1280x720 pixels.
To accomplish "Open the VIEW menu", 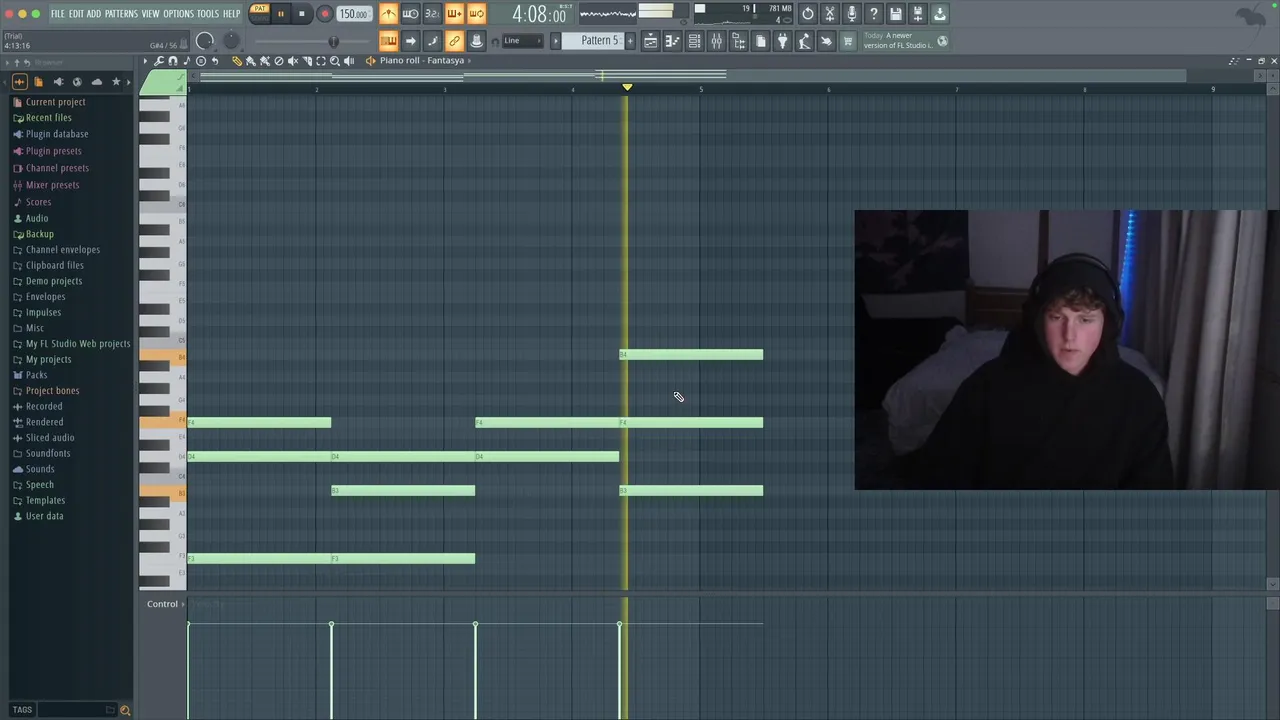I will [x=150, y=14].
